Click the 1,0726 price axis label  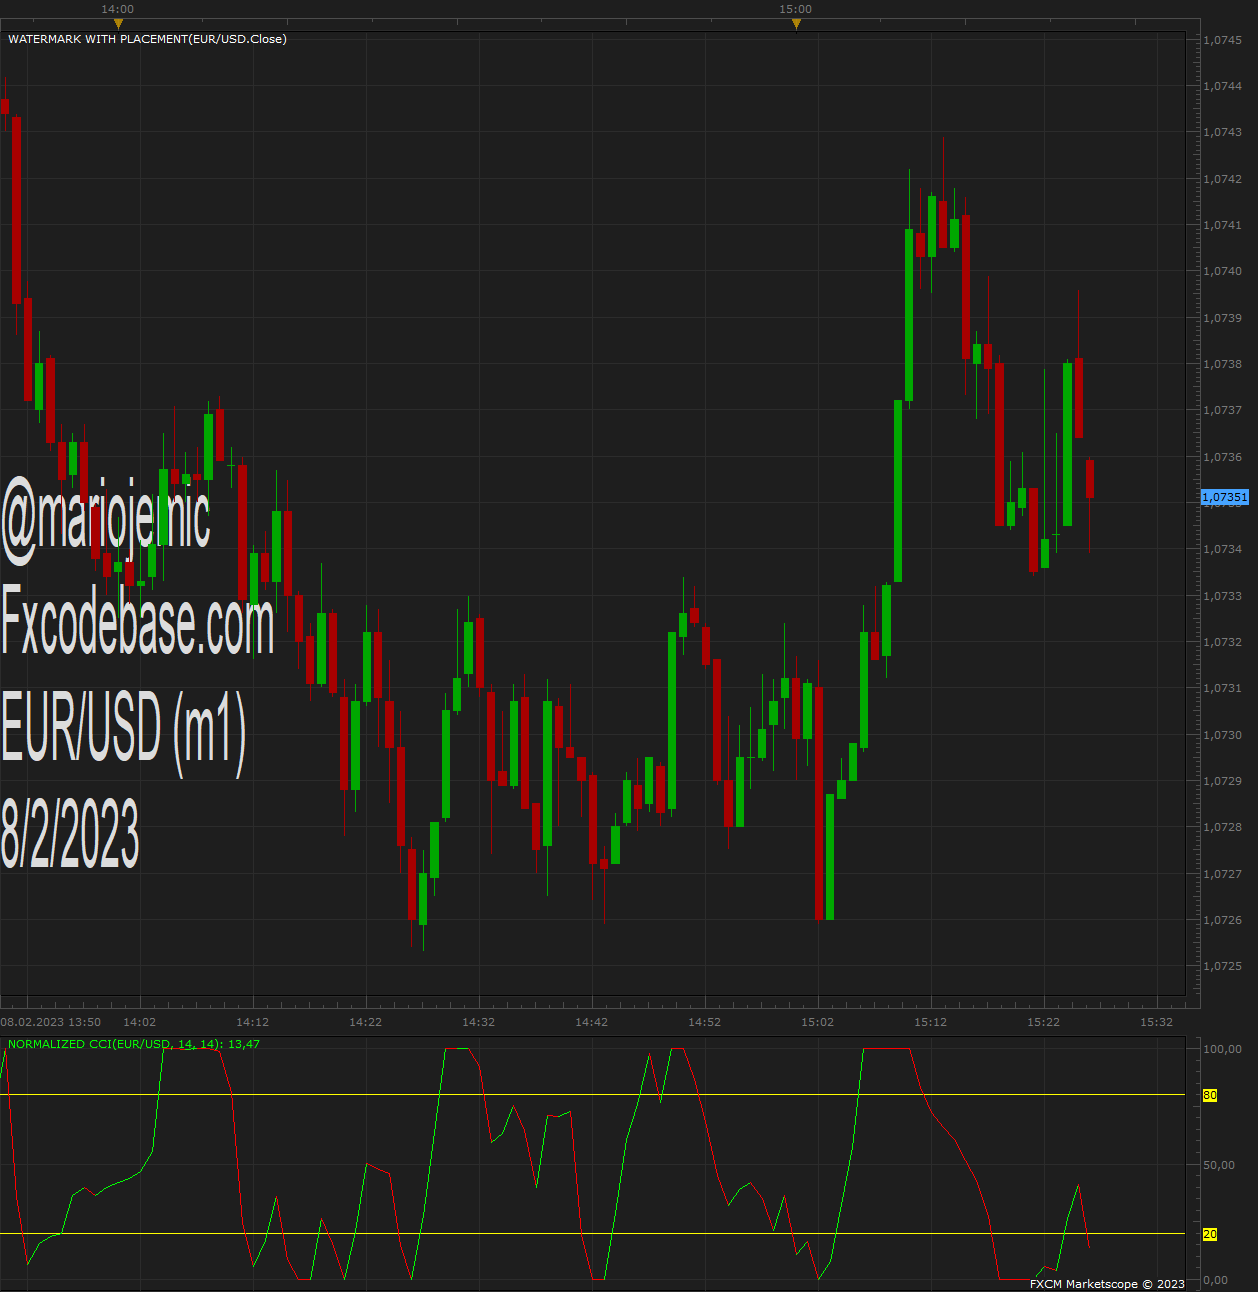click(1222, 920)
